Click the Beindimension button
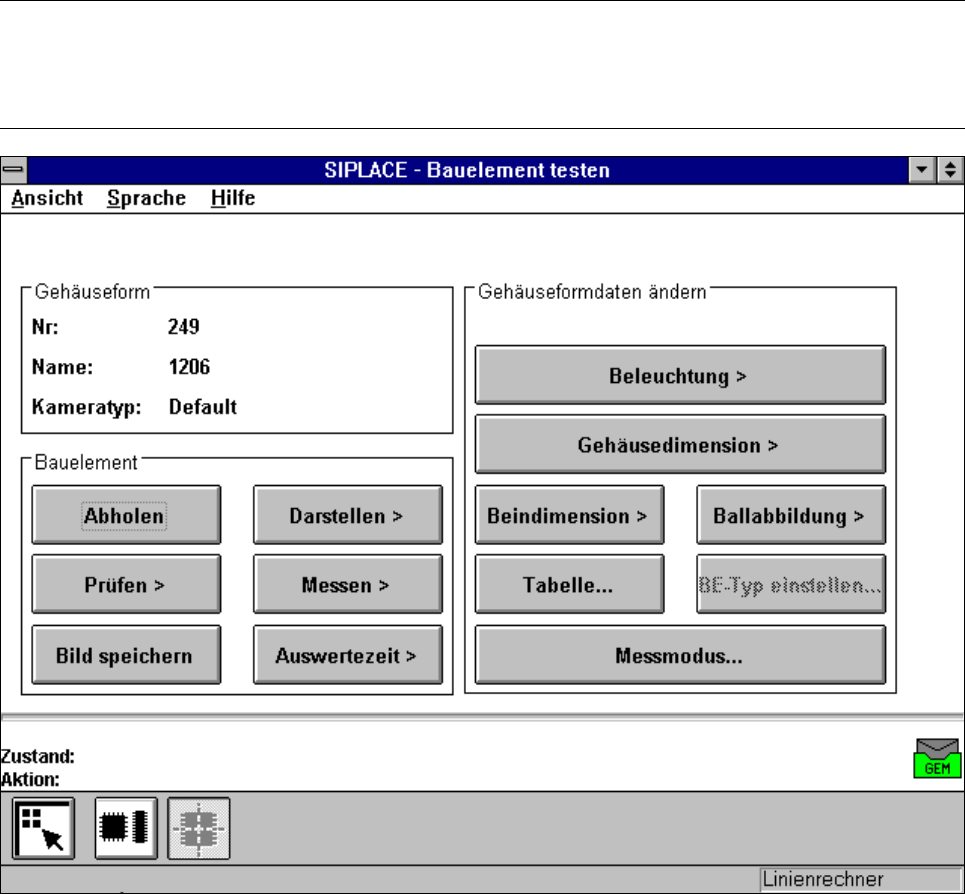 click(x=568, y=515)
